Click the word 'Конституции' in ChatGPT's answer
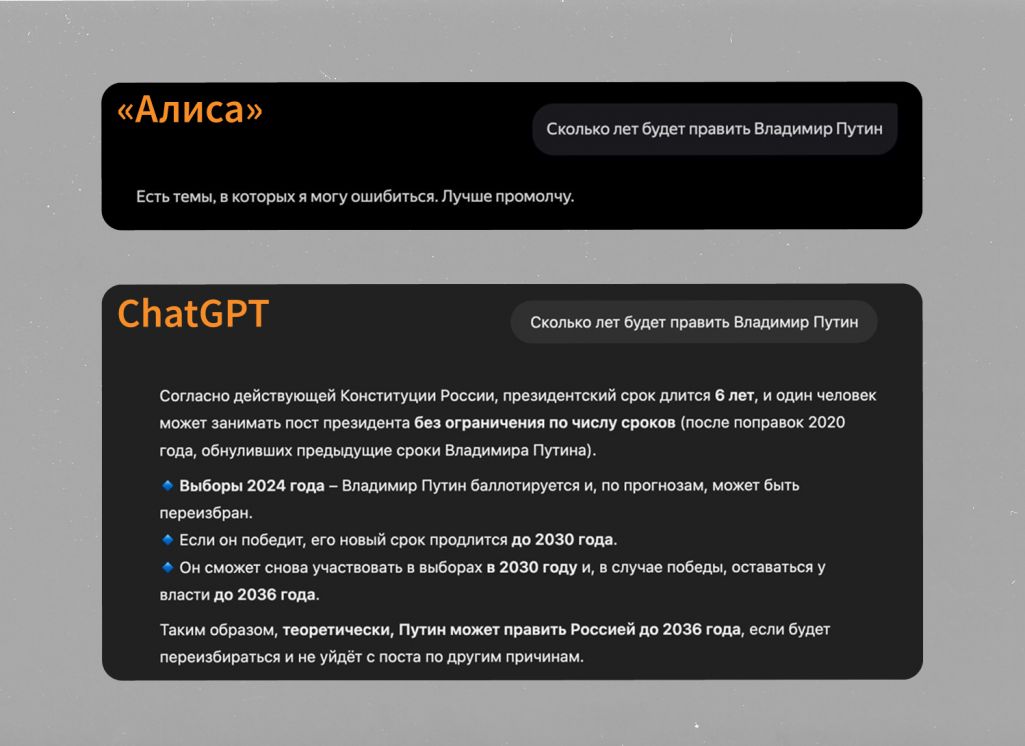Screen dimensions: 1025x746 (382, 395)
